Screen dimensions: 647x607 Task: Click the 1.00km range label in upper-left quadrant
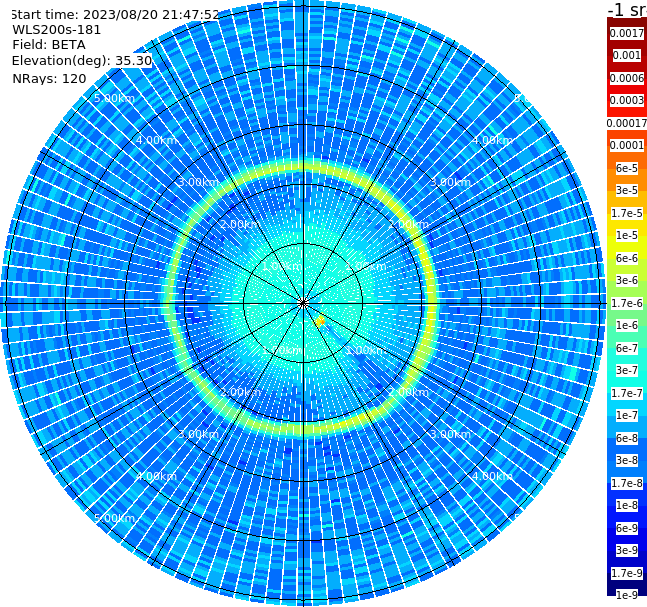tap(283, 267)
